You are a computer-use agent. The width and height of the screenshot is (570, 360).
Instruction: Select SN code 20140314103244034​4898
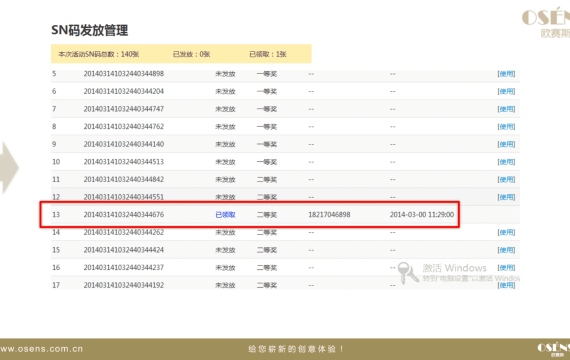pyautogui.click(x=124, y=74)
